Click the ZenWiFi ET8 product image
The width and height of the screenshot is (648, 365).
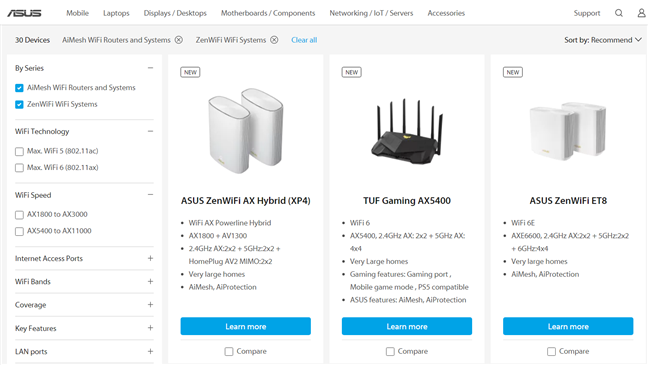point(568,131)
